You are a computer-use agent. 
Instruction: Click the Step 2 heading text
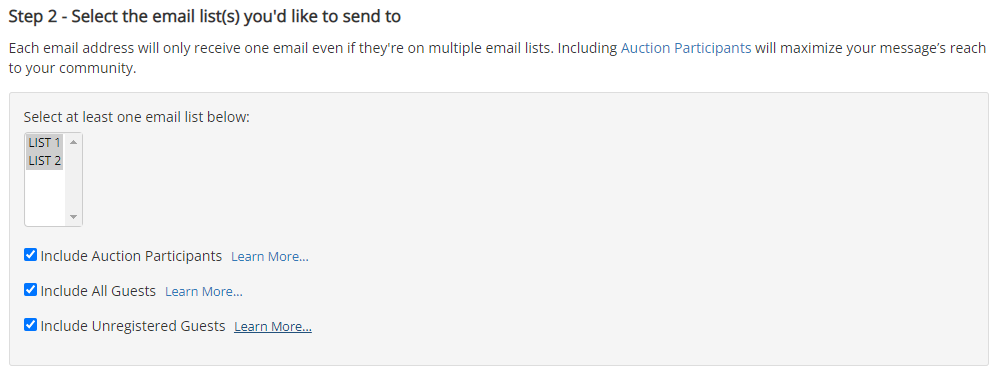click(x=205, y=17)
